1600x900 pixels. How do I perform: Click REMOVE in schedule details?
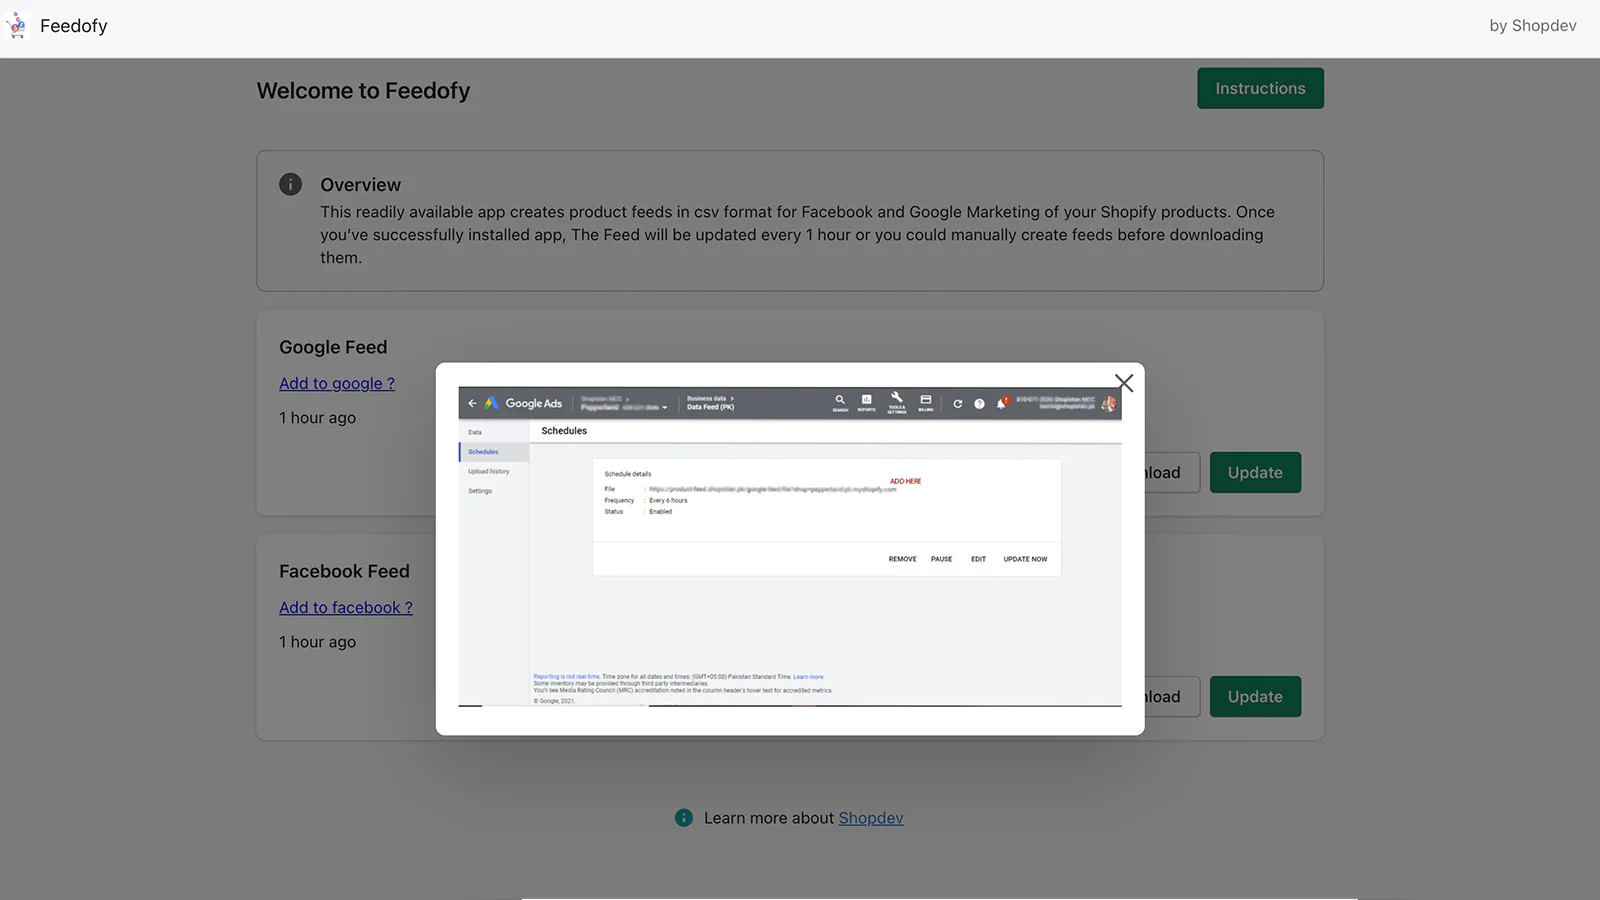pos(903,559)
